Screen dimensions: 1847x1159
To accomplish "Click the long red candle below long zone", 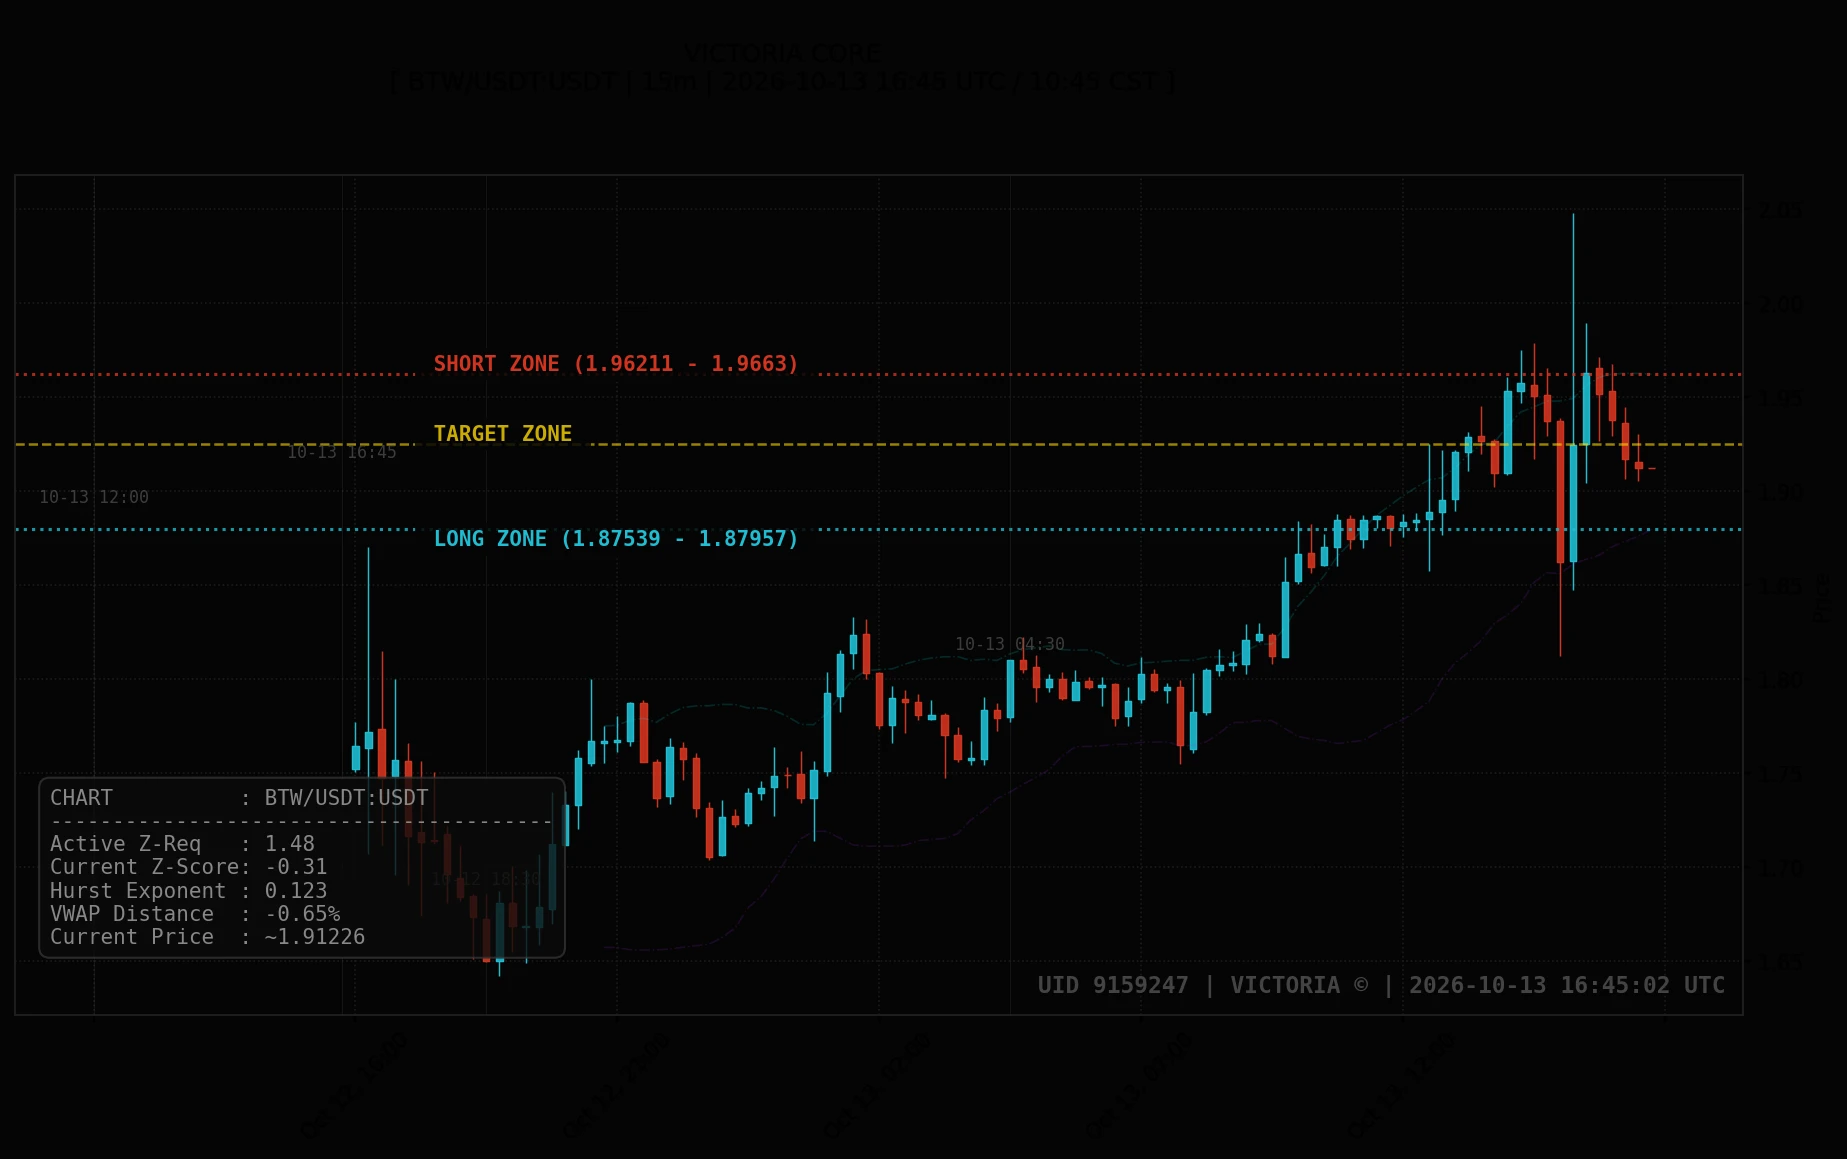I will 1560,490.
